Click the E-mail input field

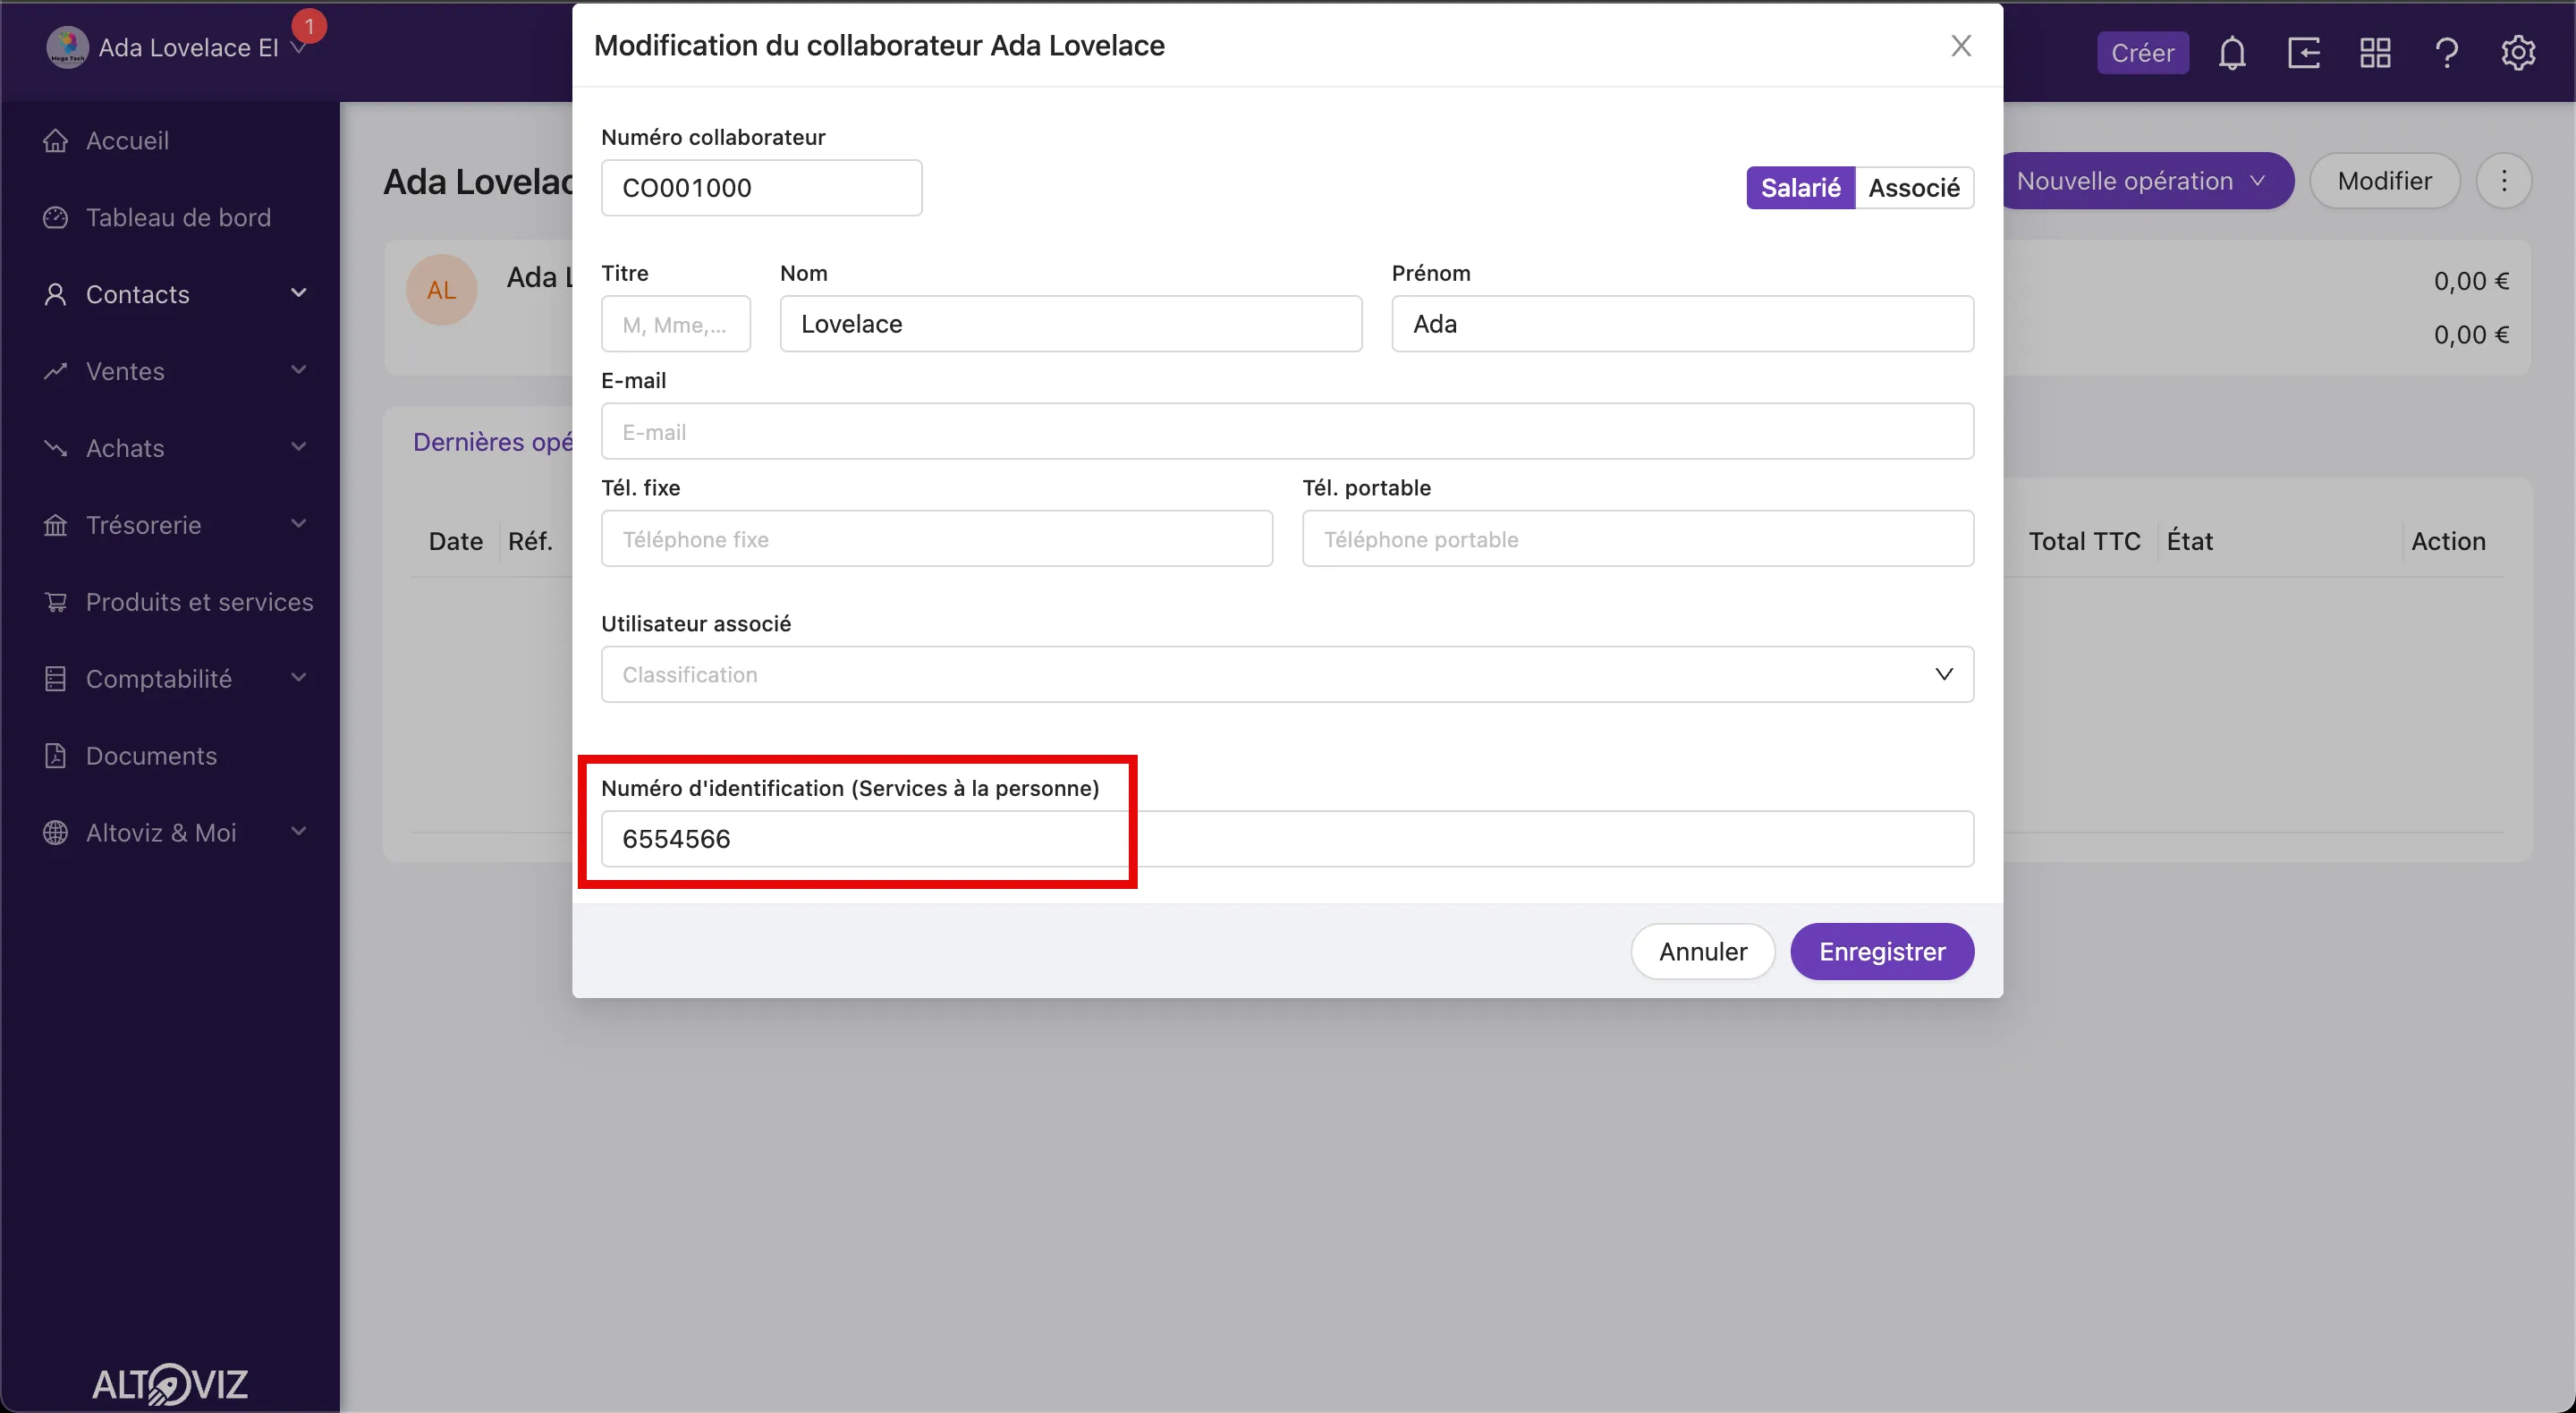click(1287, 432)
